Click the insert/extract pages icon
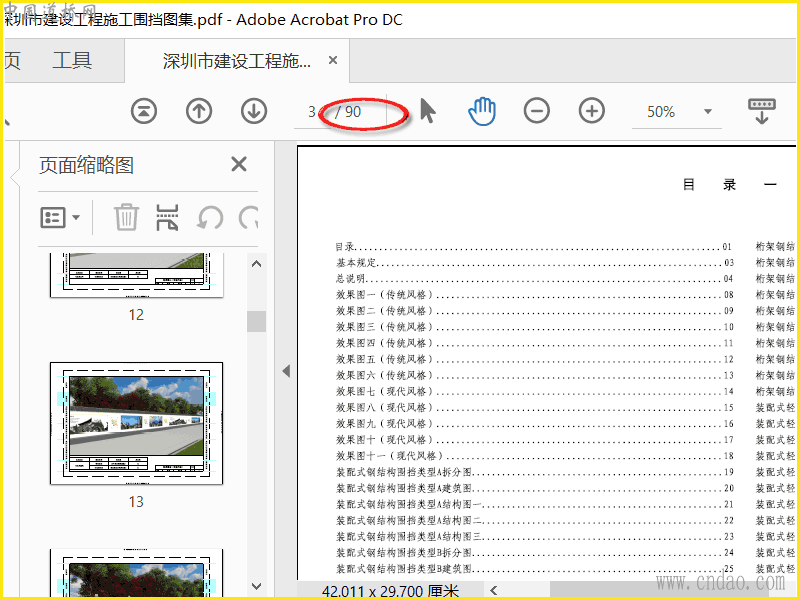Image resolution: width=800 pixels, height=600 pixels. 167,217
